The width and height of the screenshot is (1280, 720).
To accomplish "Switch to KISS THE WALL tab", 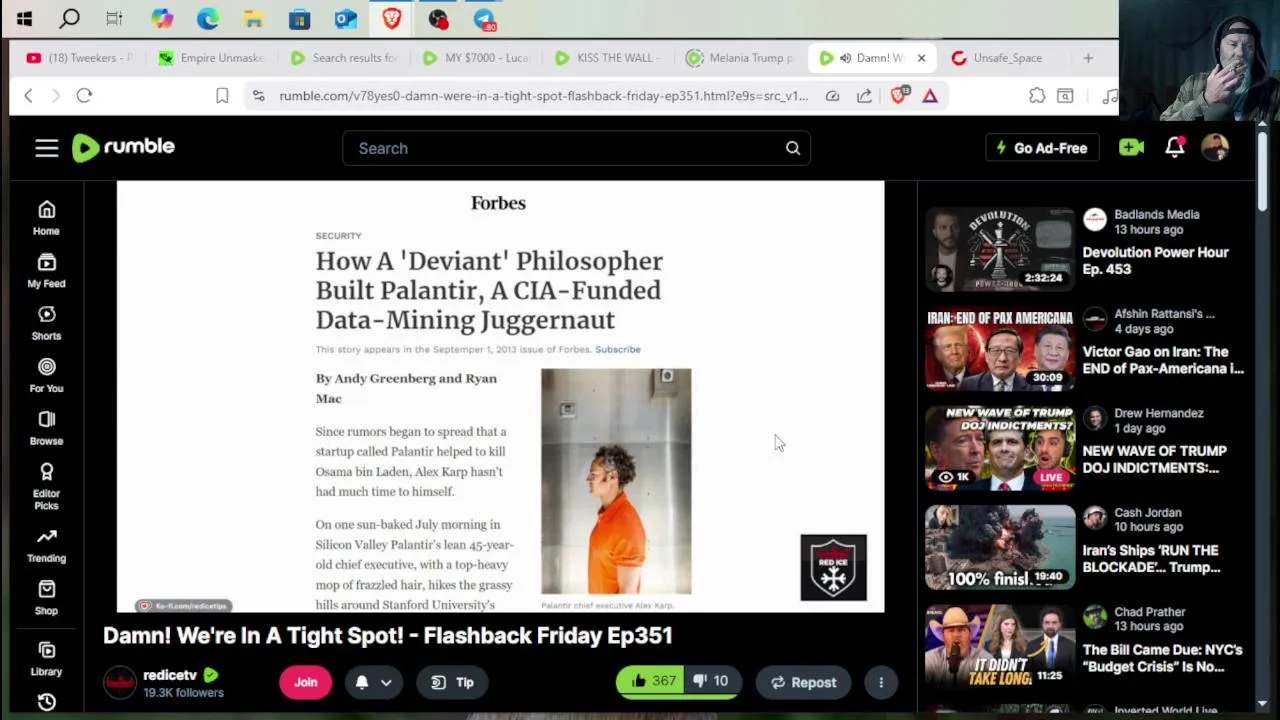I will (608, 58).
